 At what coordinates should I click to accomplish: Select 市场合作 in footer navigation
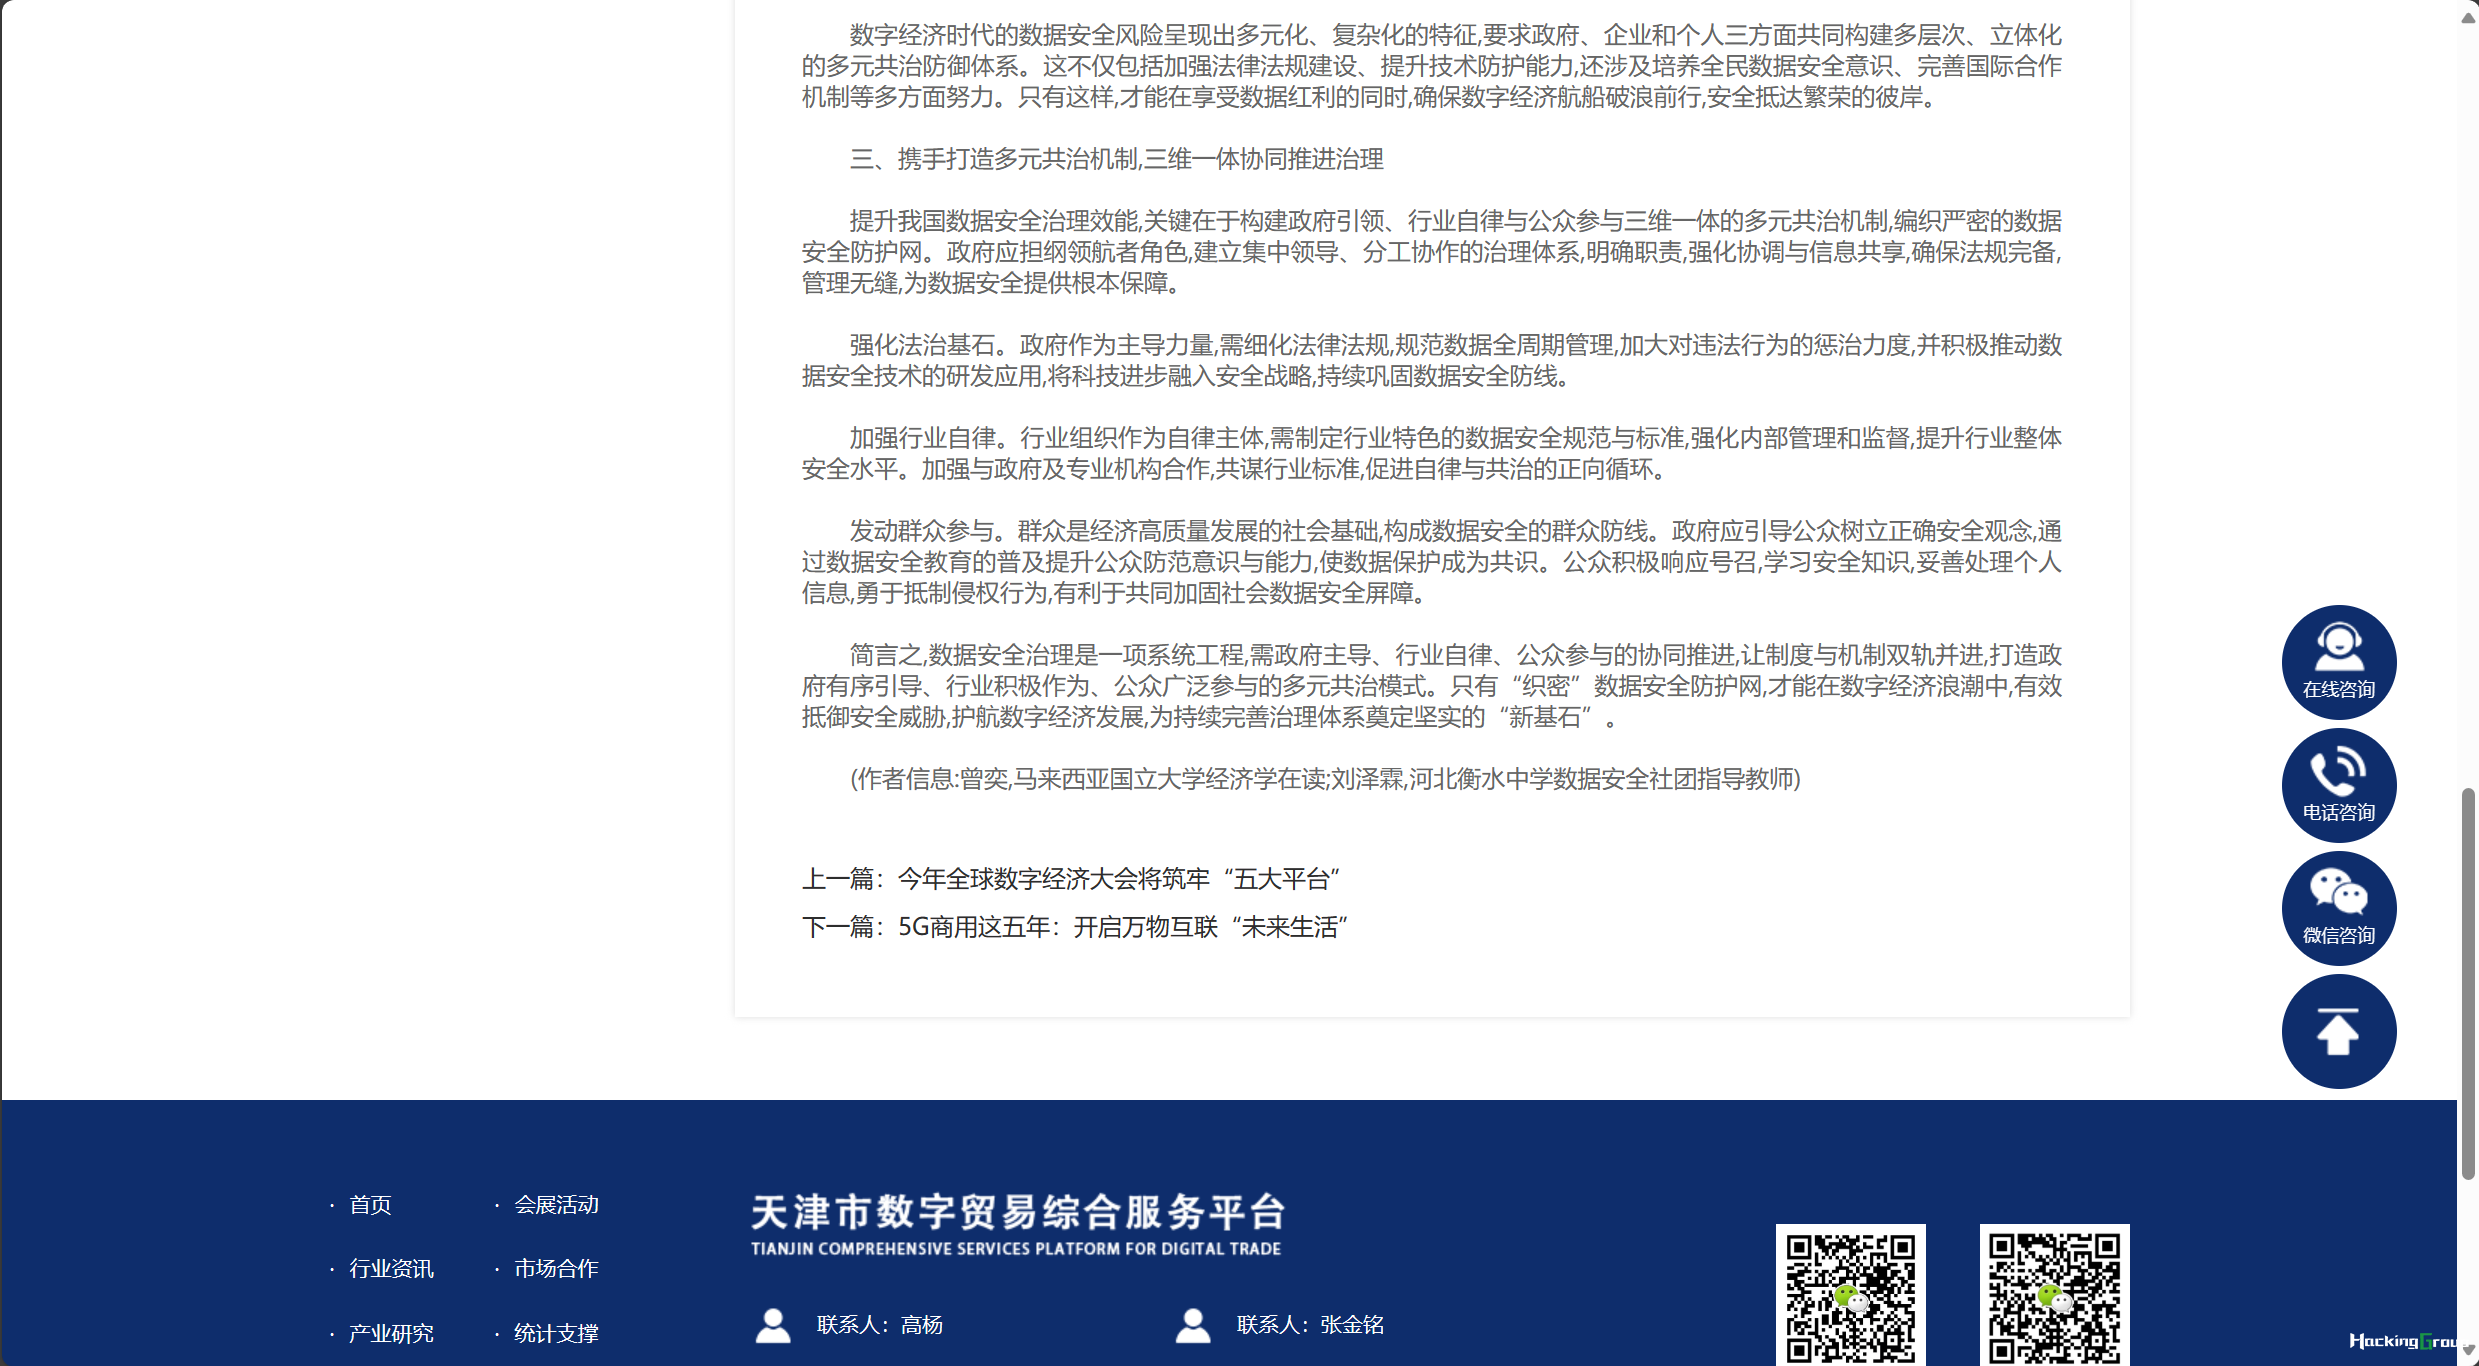pos(556,1269)
